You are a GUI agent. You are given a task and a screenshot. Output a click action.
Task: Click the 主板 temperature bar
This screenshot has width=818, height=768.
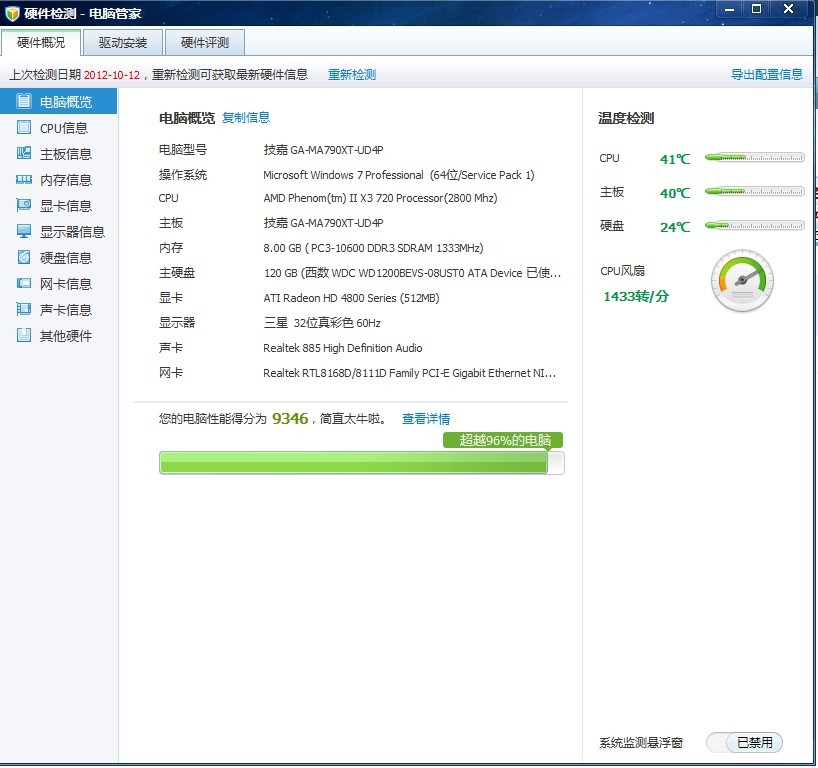point(754,192)
